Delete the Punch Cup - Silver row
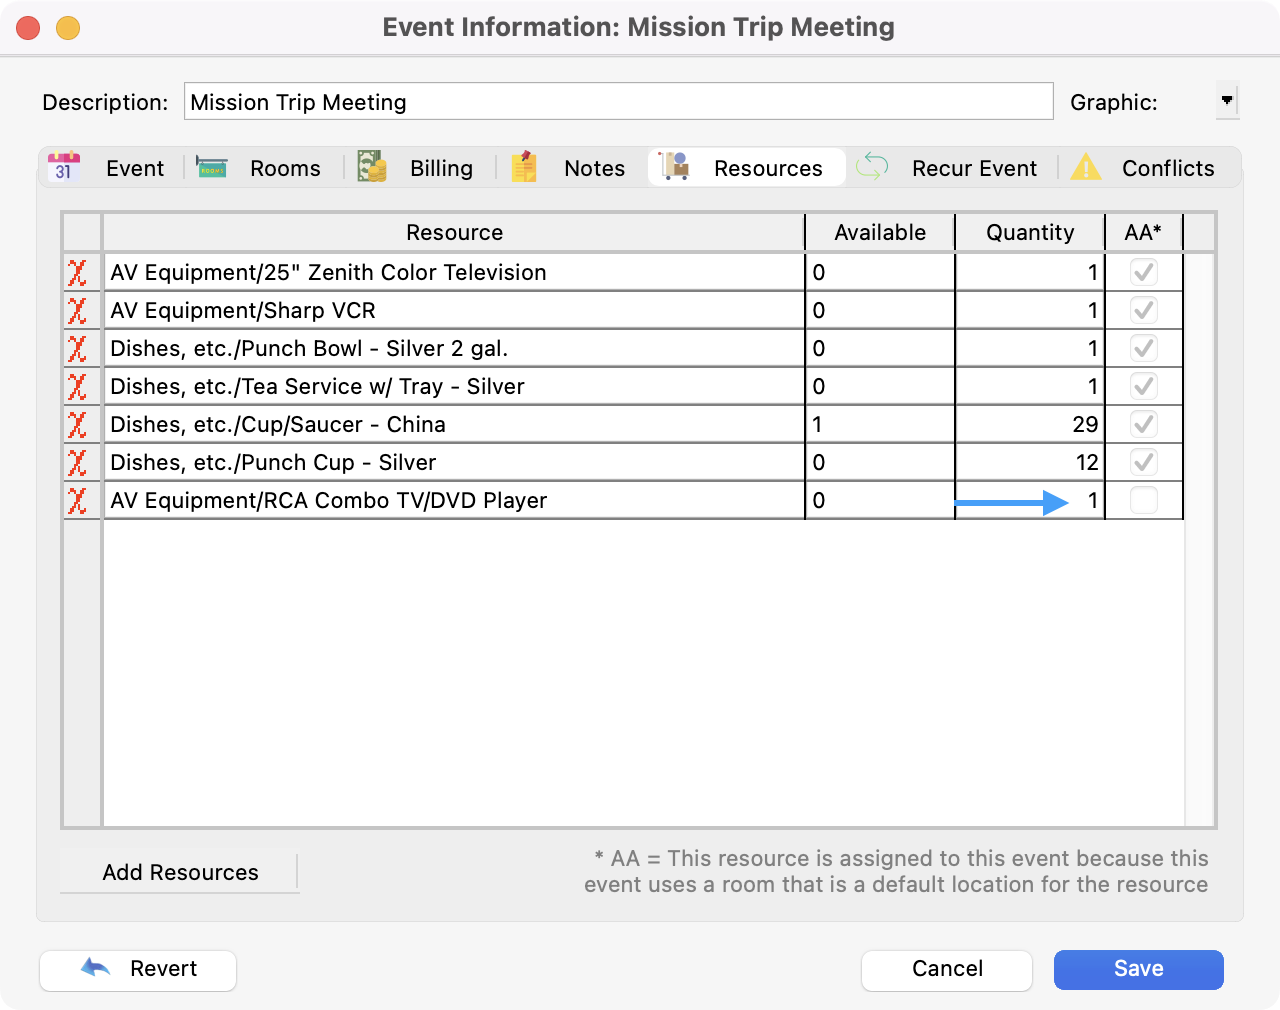The width and height of the screenshot is (1280, 1010). pyautogui.click(x=77, y=463)
